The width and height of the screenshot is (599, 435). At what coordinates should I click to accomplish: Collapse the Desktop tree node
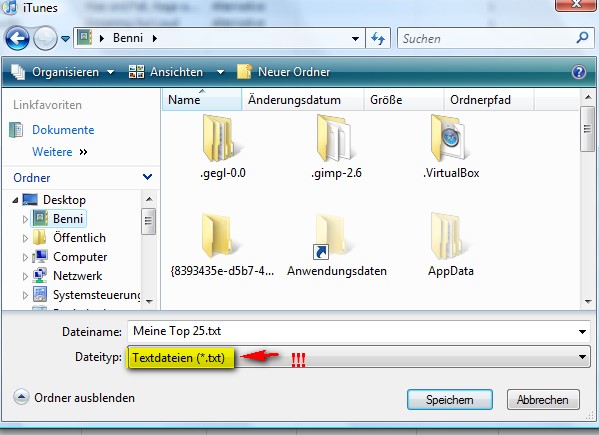click(15, 200)
